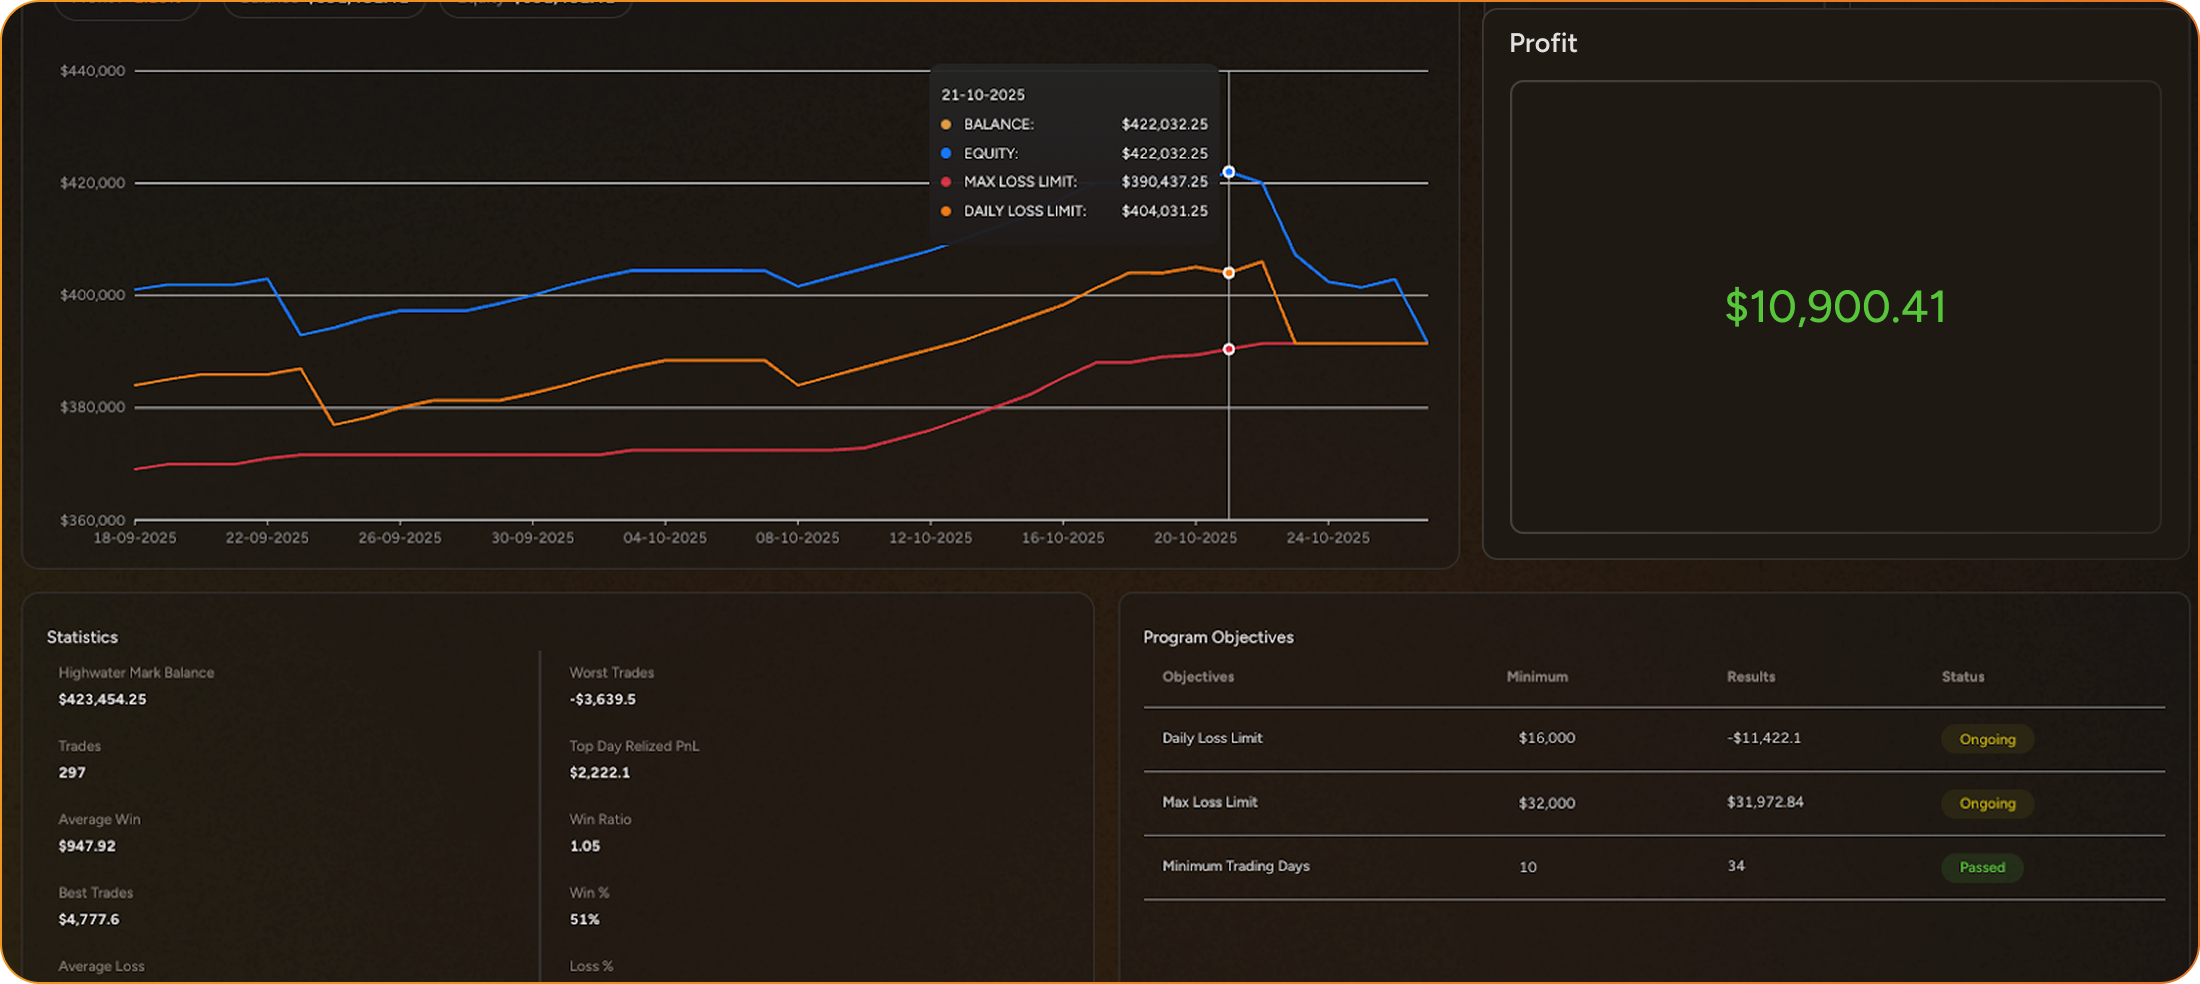Screen dimensions: 2200x984
Task: Click the Statistics heading
Action: (82, 638)
